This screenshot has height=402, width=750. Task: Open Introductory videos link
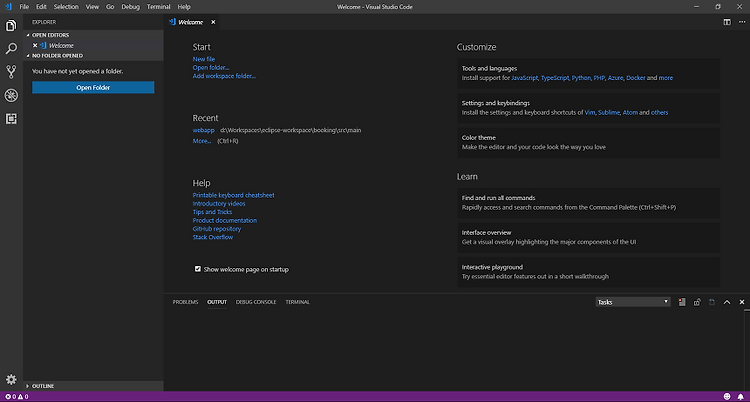point(219,203)
